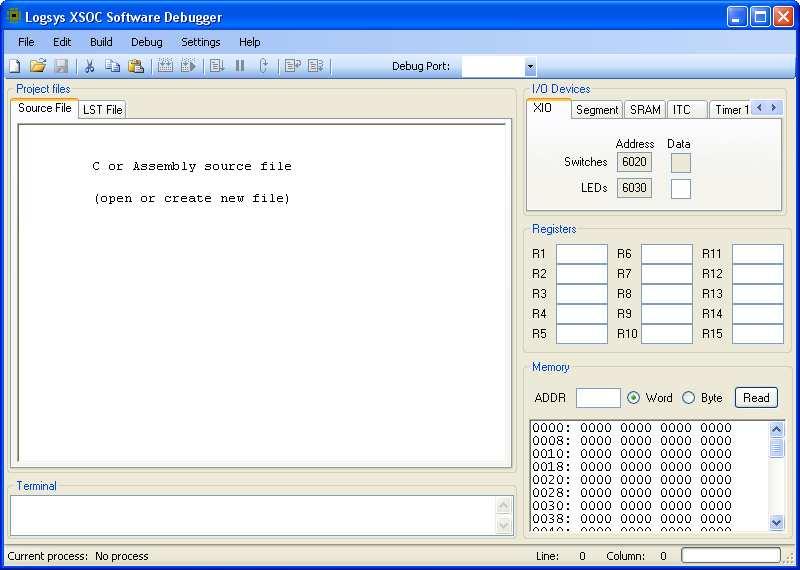Click the Read memory button
The height and width of the screenshot is (570, 800).
(x=756, y=398)
